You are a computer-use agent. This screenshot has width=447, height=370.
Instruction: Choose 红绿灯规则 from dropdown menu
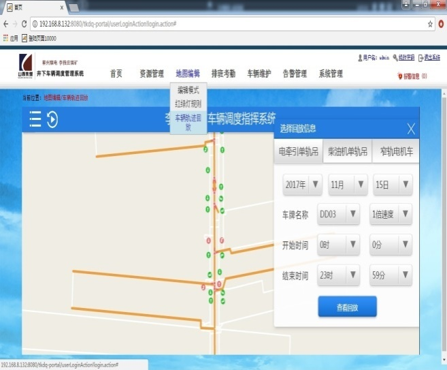point(188,104)
